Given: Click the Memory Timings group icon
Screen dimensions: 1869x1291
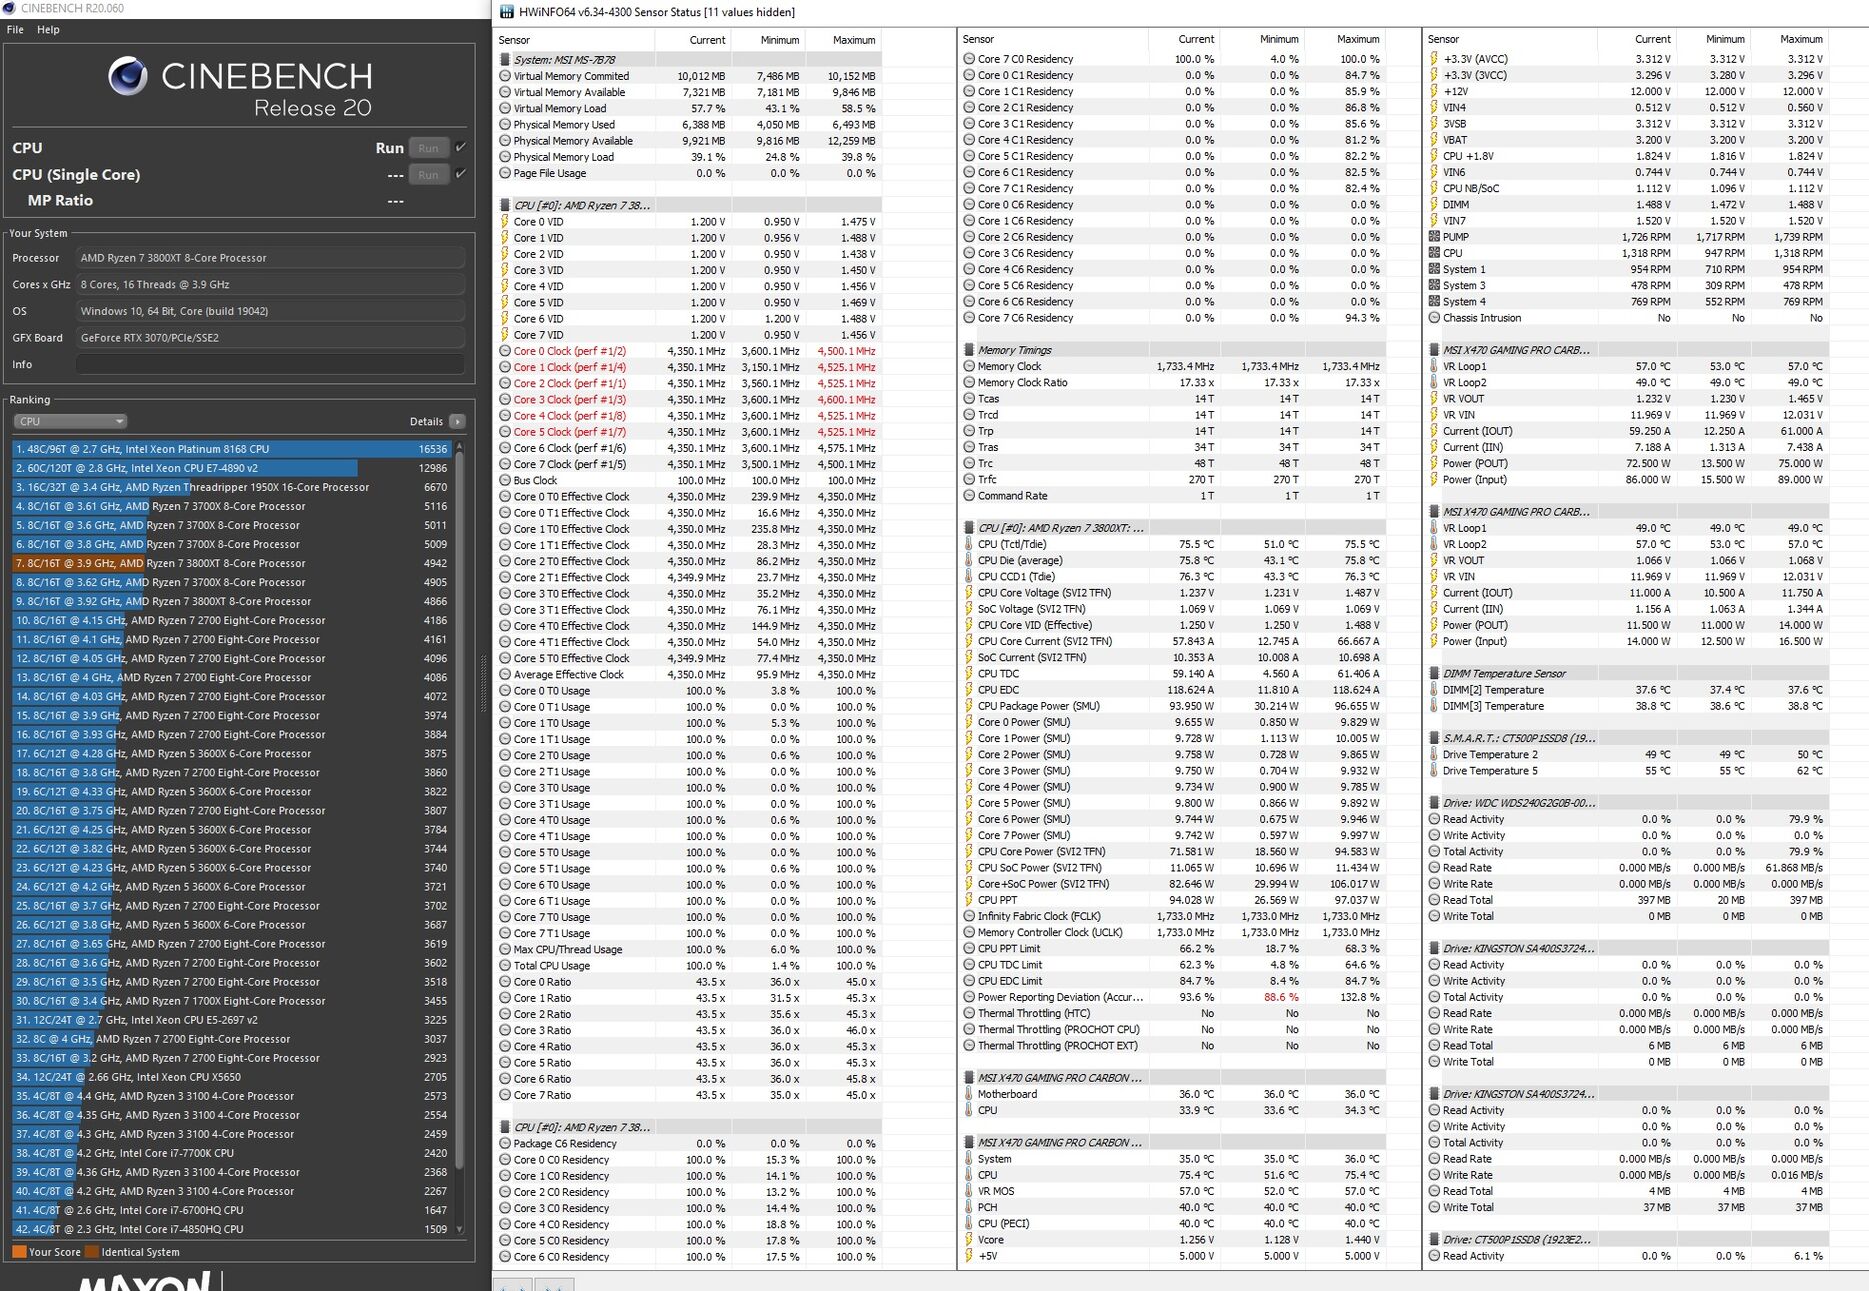Looking at the screenshot, I should click(x=969, y=350).
